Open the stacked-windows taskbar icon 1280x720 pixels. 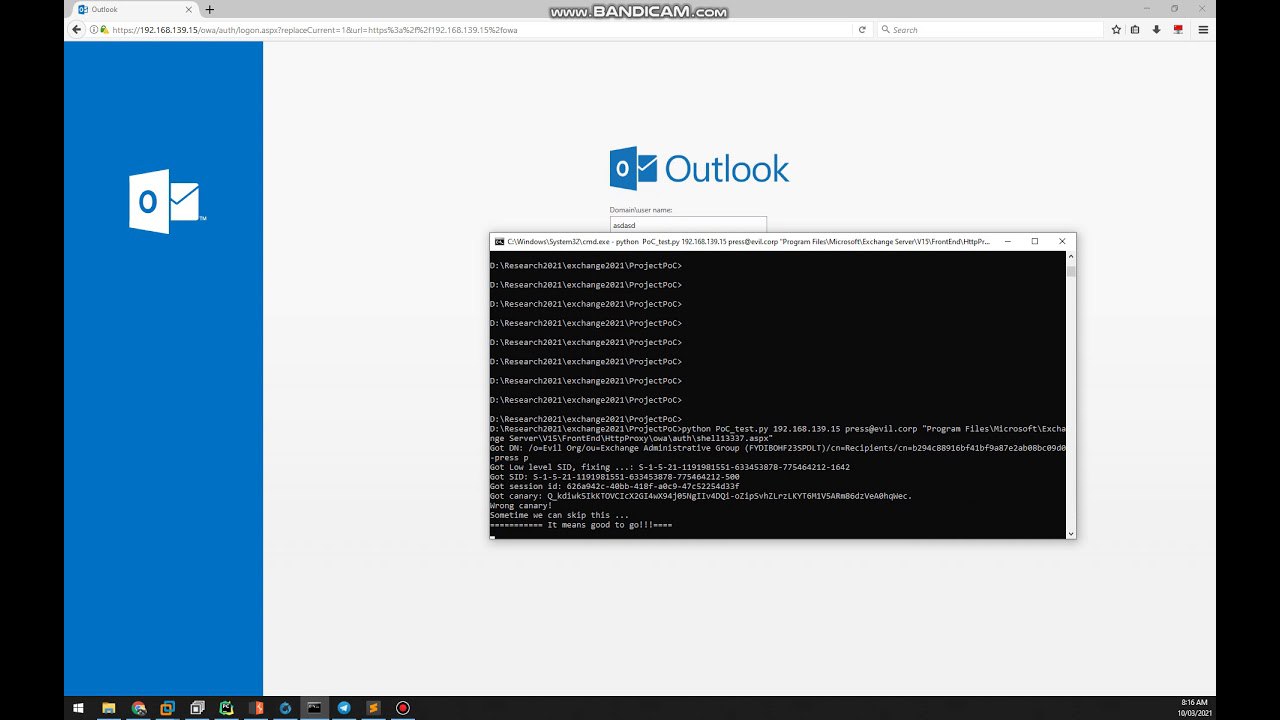[198, 708]
